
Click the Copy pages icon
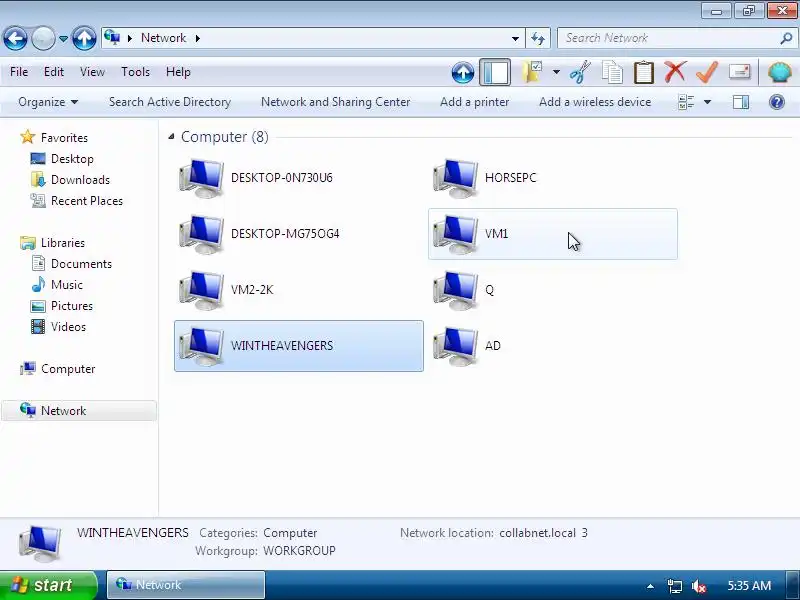pos(612,72)
